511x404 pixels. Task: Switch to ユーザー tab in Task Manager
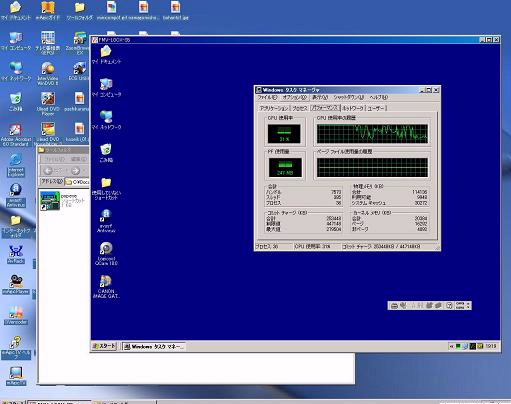coord(376,108)
